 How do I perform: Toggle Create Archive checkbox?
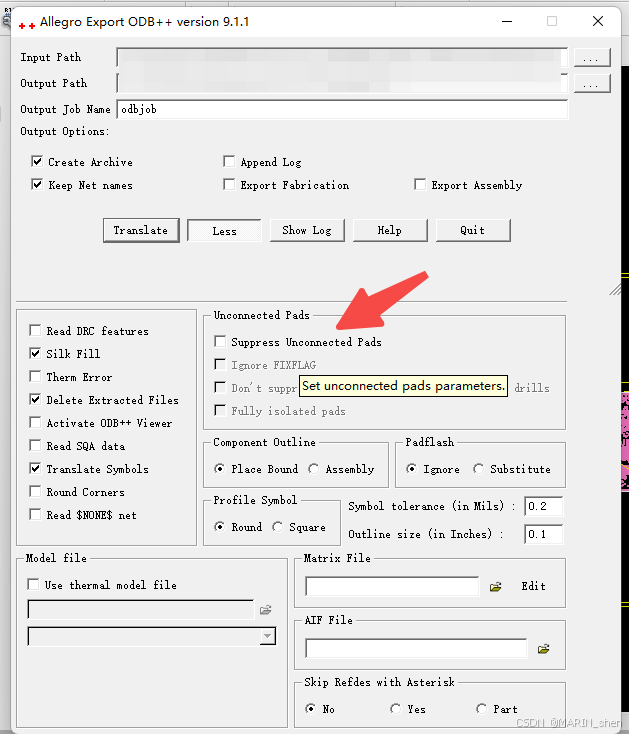click(x=37, y=161)
